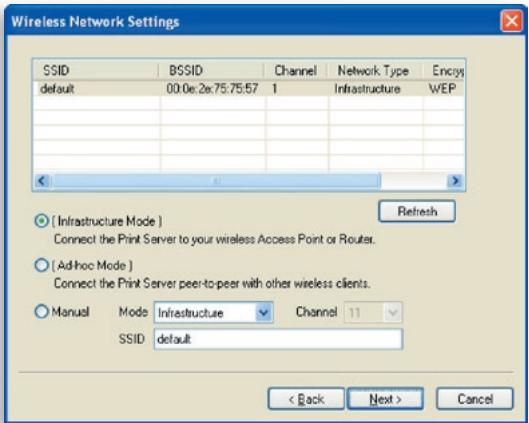Click the network list right scroll arrow
The width and height of the screenshot is (529, 423).
(x=455, y=181)
